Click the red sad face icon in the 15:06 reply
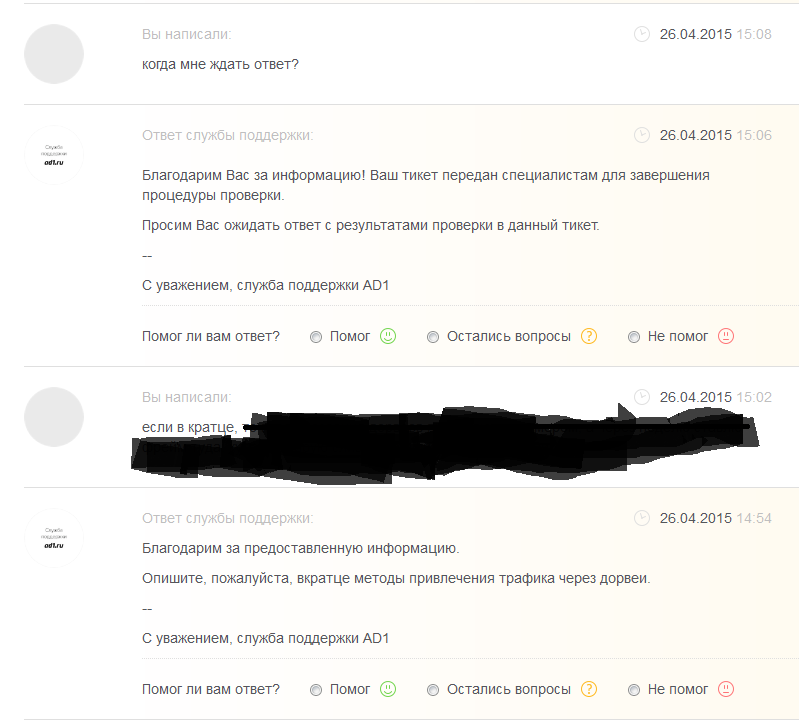This screenshot has height=724, width=799. click(x=726, y=336)
